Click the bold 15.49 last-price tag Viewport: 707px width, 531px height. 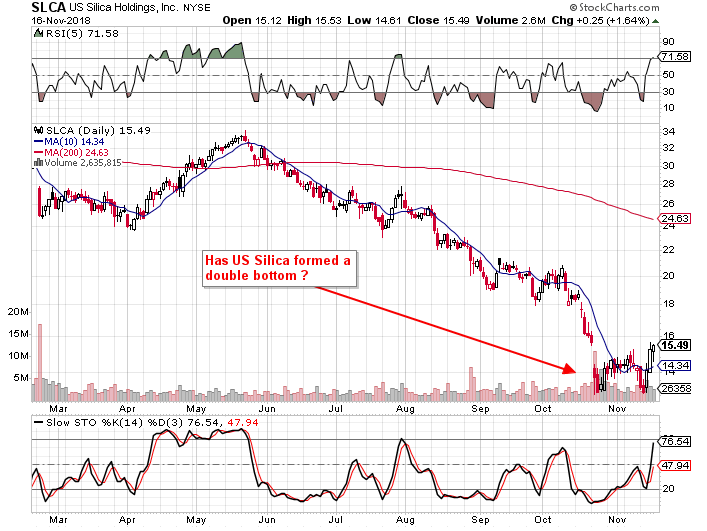pos(675,346)
